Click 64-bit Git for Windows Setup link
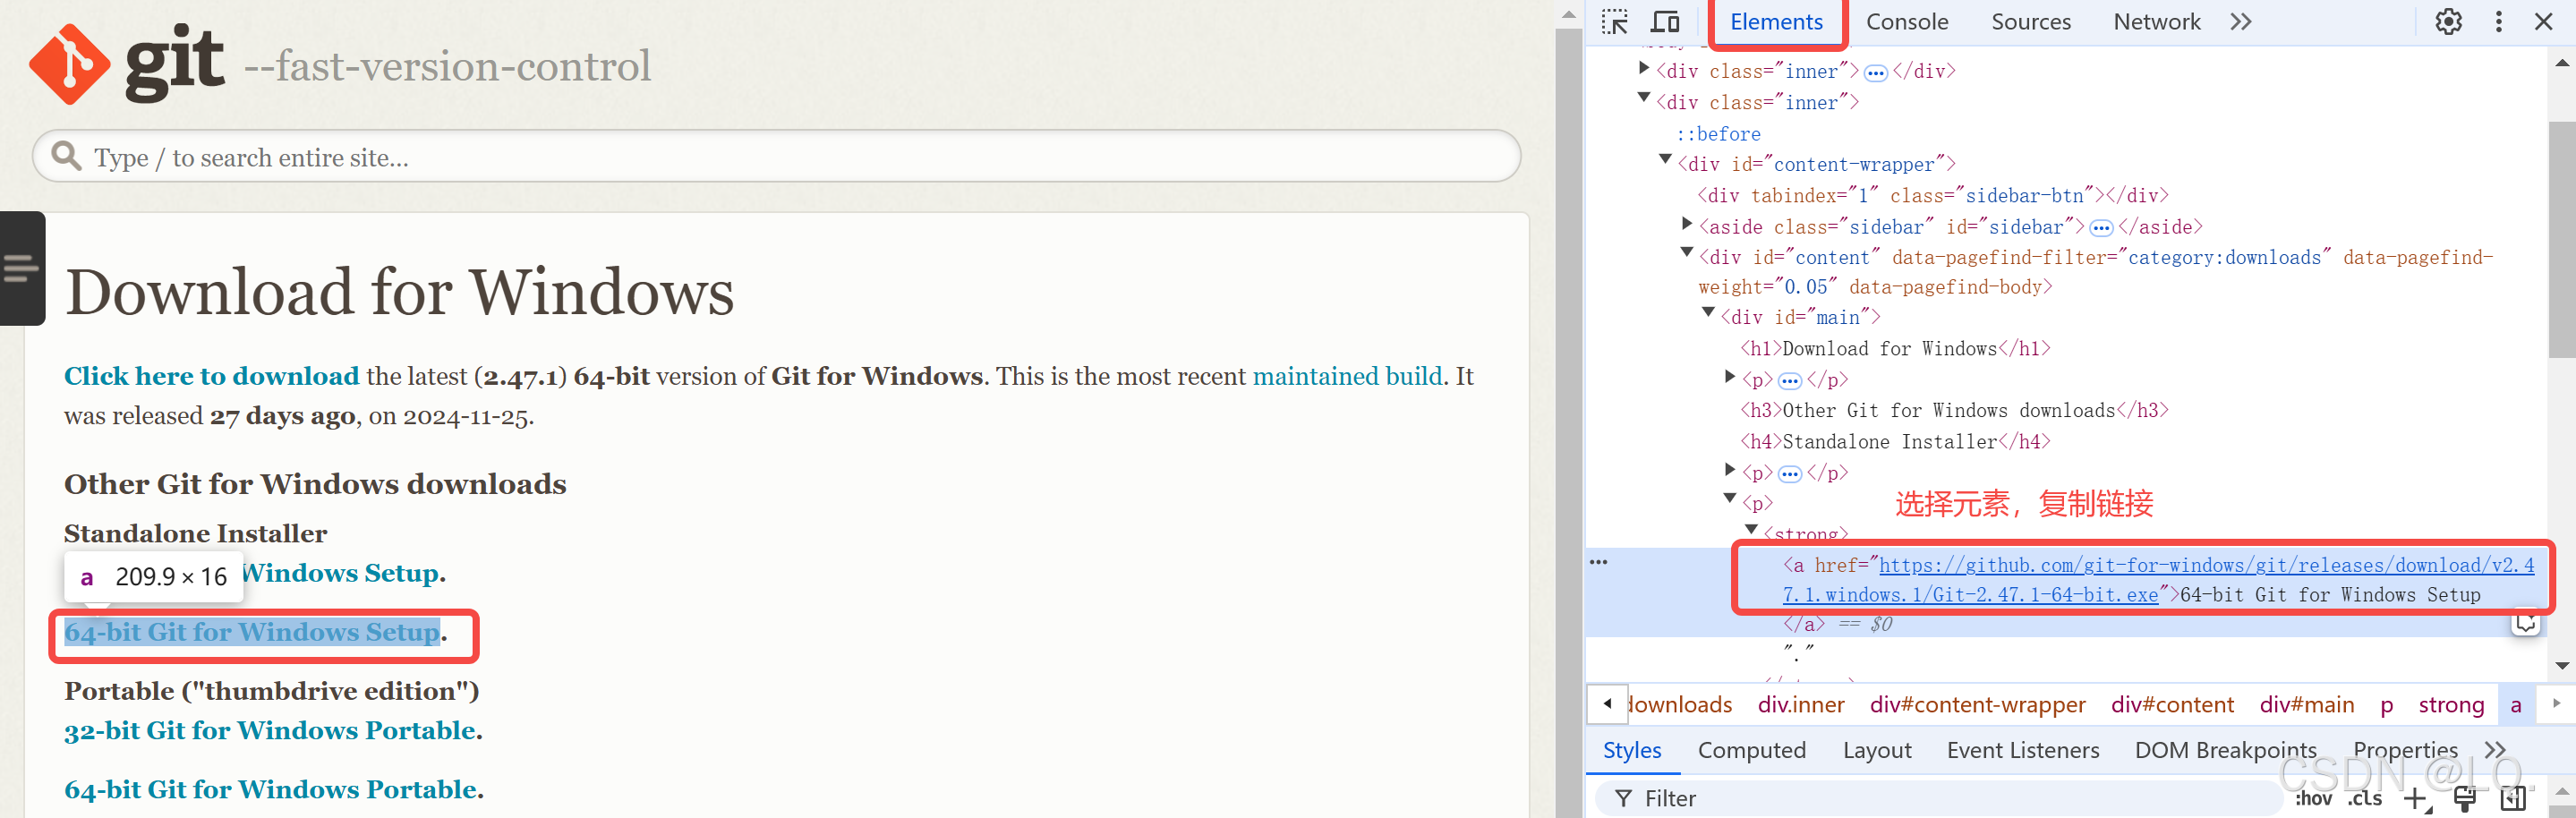 click(252, 632)
